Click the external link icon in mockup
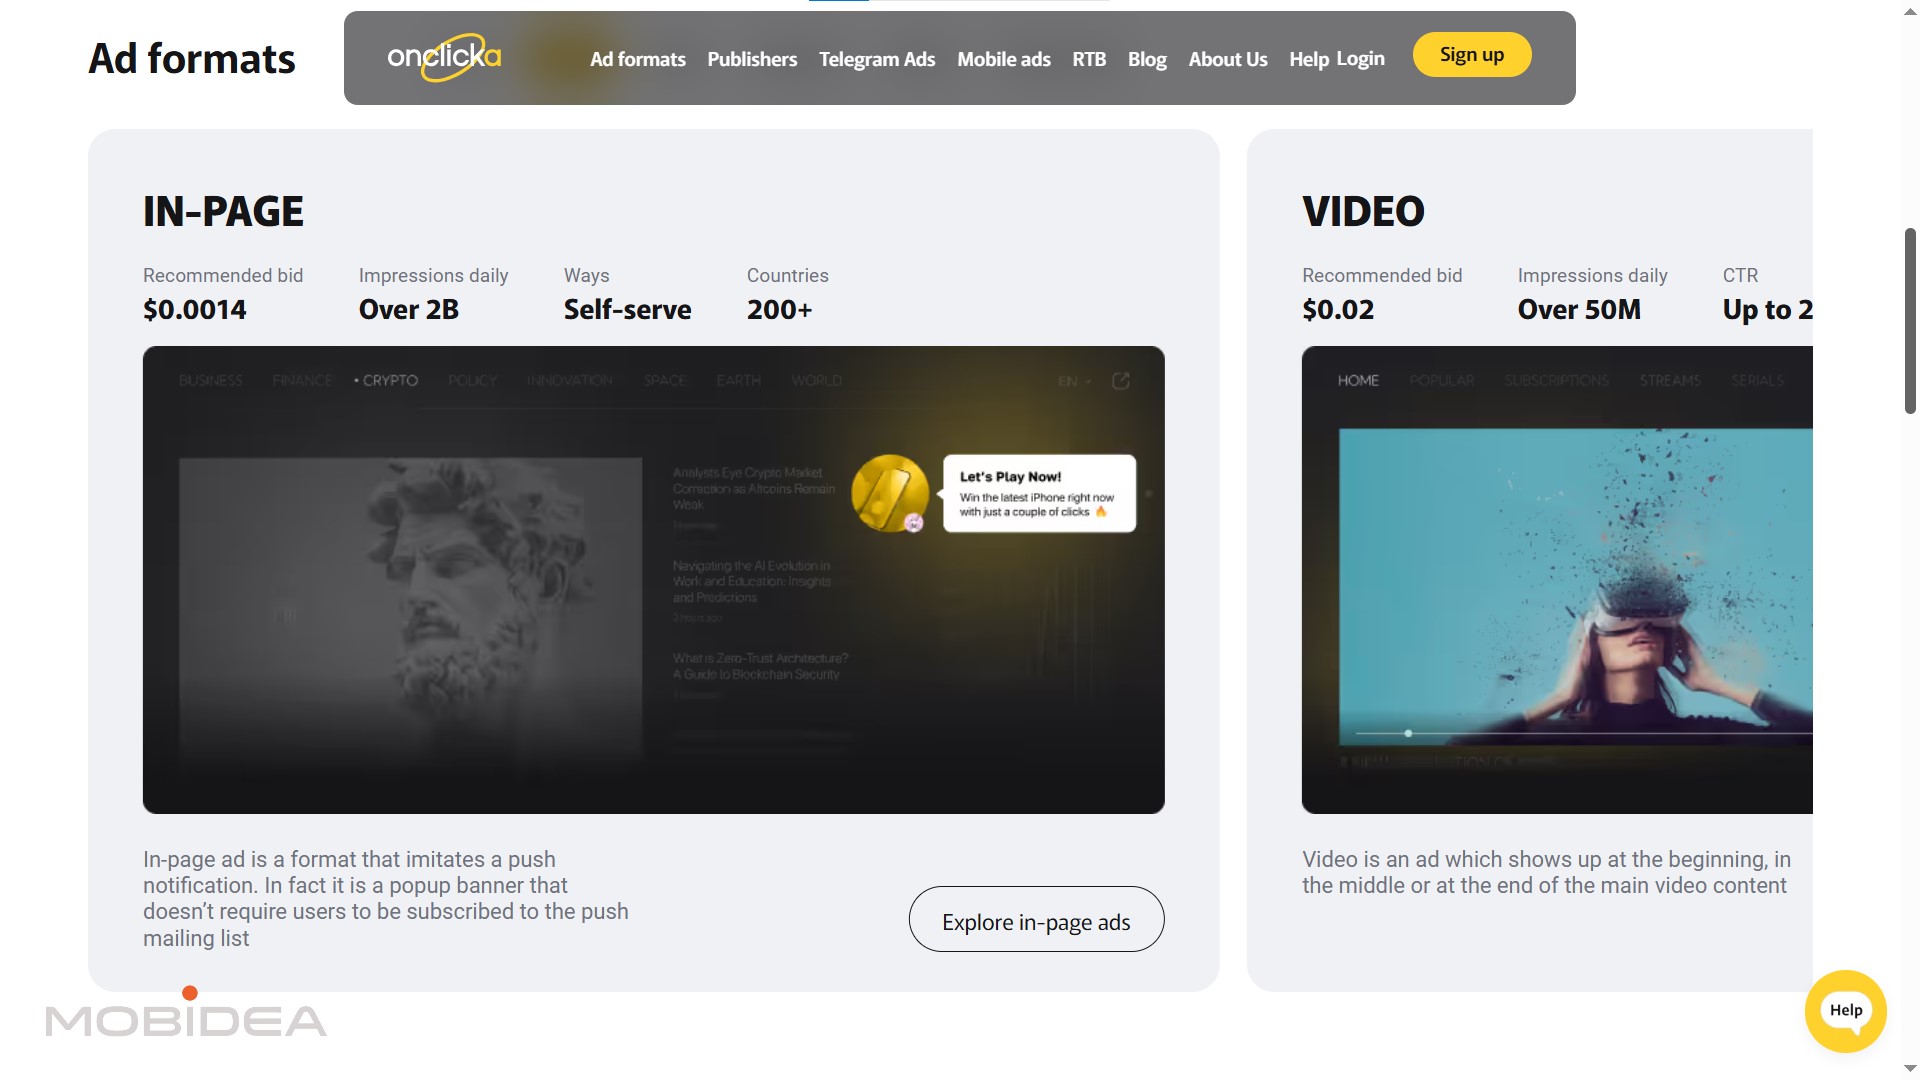This screenshot has width=1920, height=1080. click(x=1121, y=381)
